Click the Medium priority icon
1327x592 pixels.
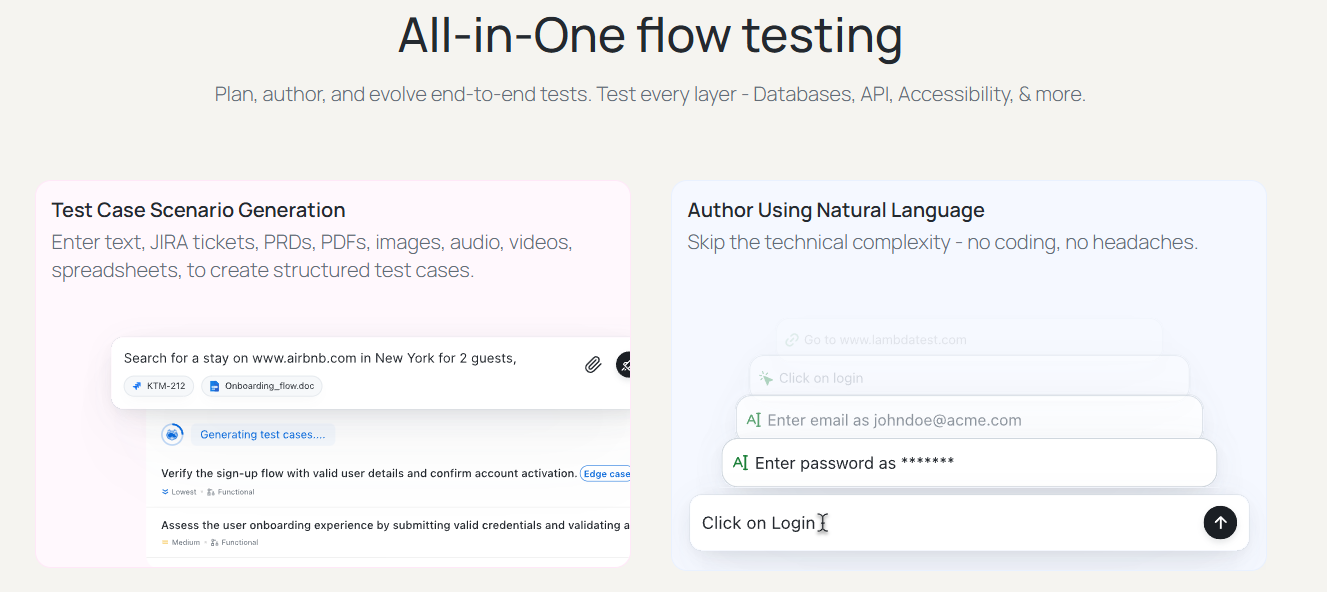[x=165, y=543]
